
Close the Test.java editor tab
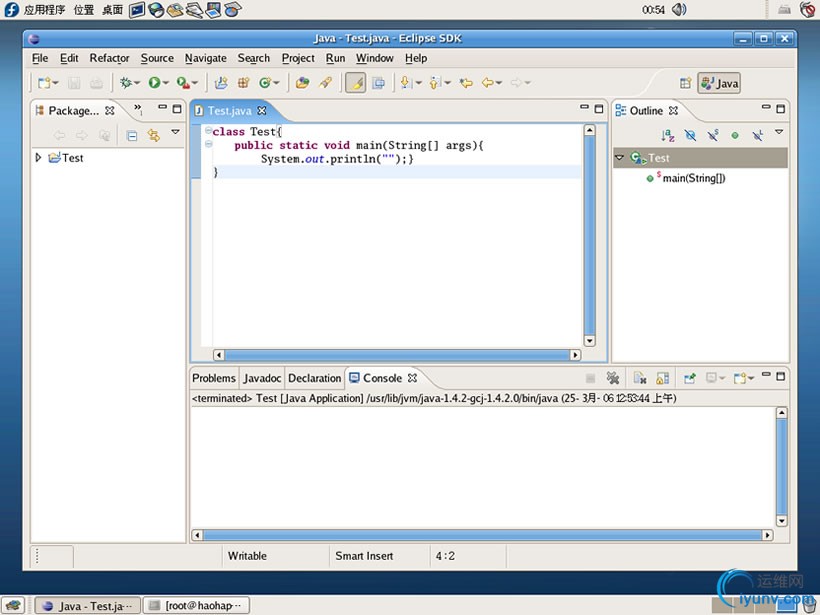pyautogui.click(x=262, y=110)
